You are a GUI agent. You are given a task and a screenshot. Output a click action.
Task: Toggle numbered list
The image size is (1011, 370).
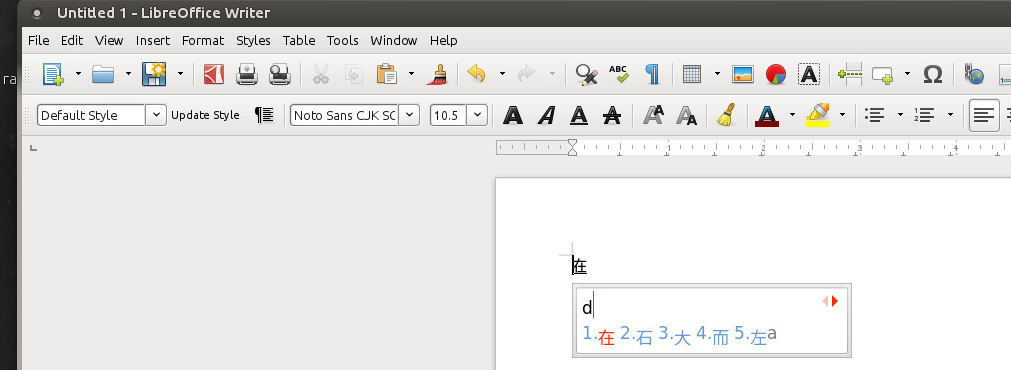(x=924, y=115)
